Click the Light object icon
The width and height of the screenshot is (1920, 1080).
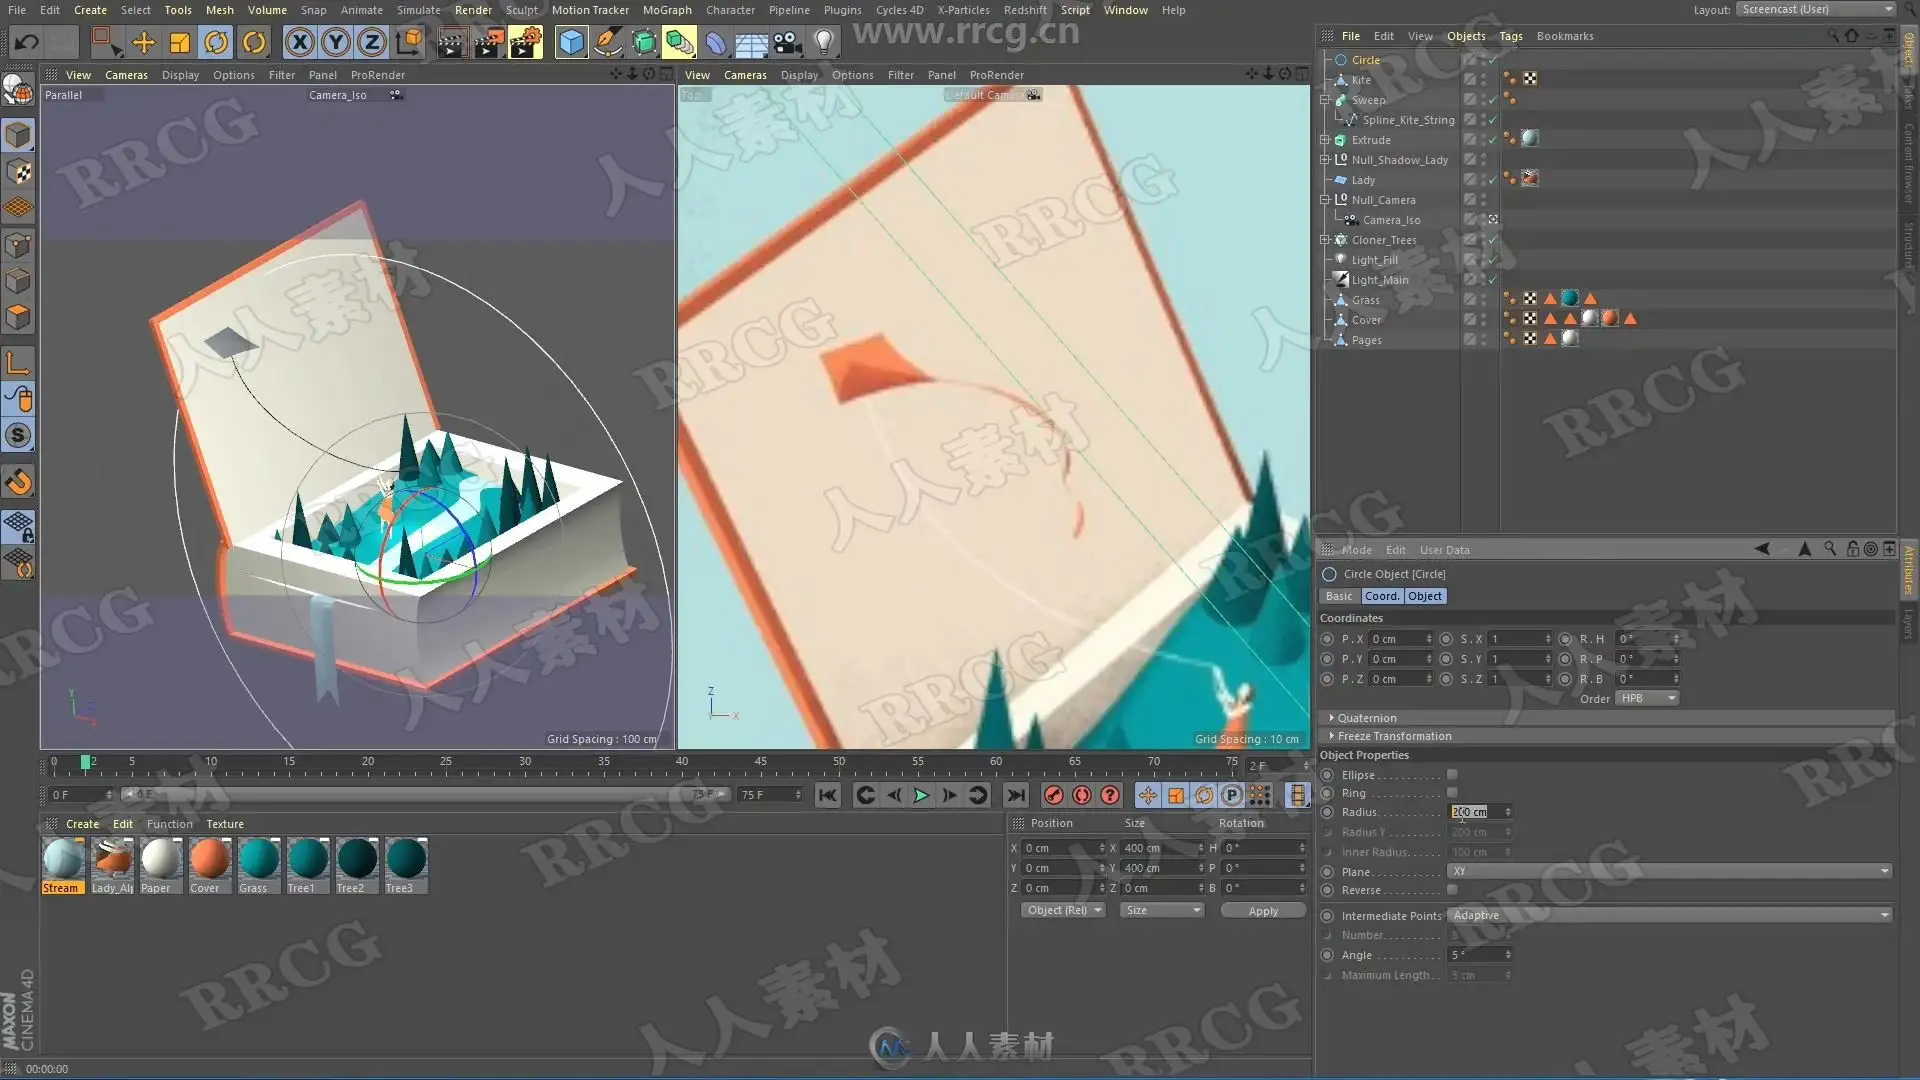click(x=823, y=42)
